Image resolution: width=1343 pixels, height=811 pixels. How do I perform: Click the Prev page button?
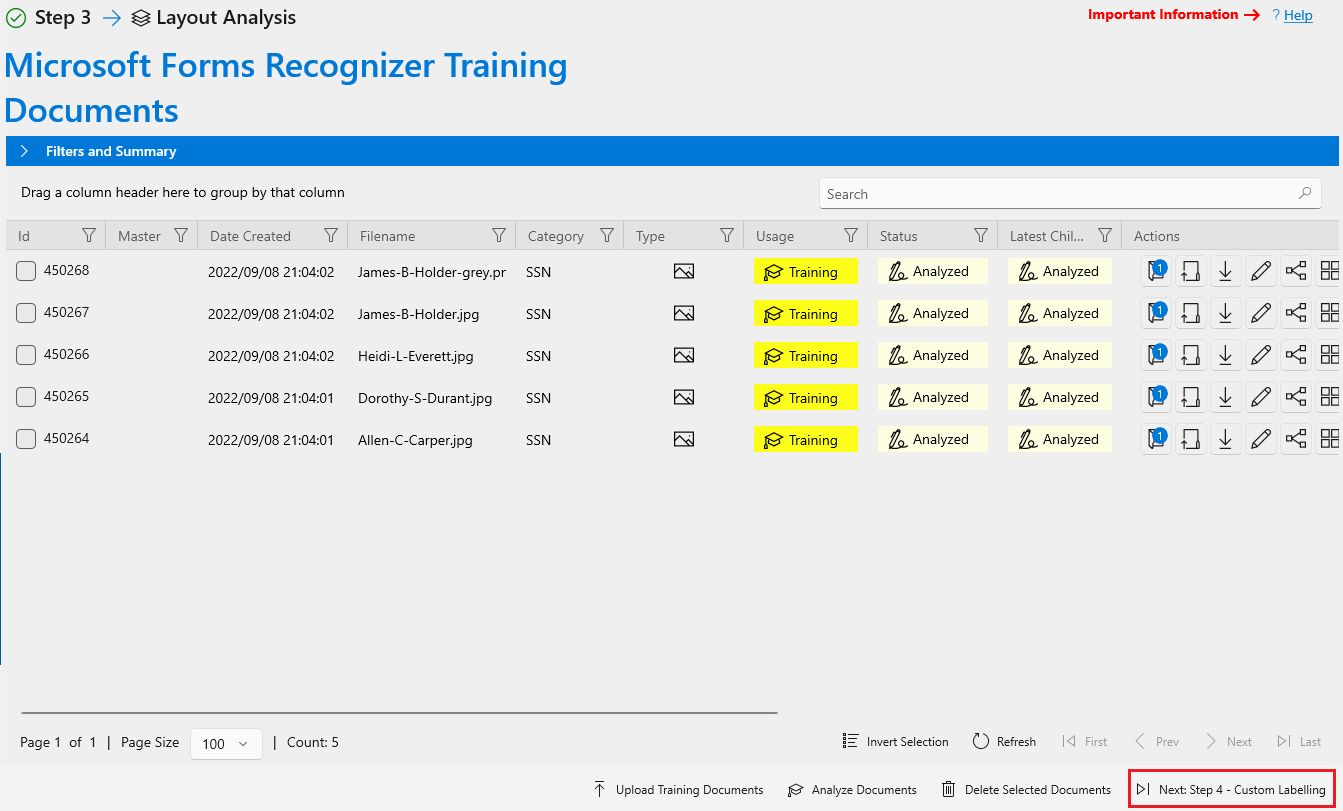pos(1157,742)
